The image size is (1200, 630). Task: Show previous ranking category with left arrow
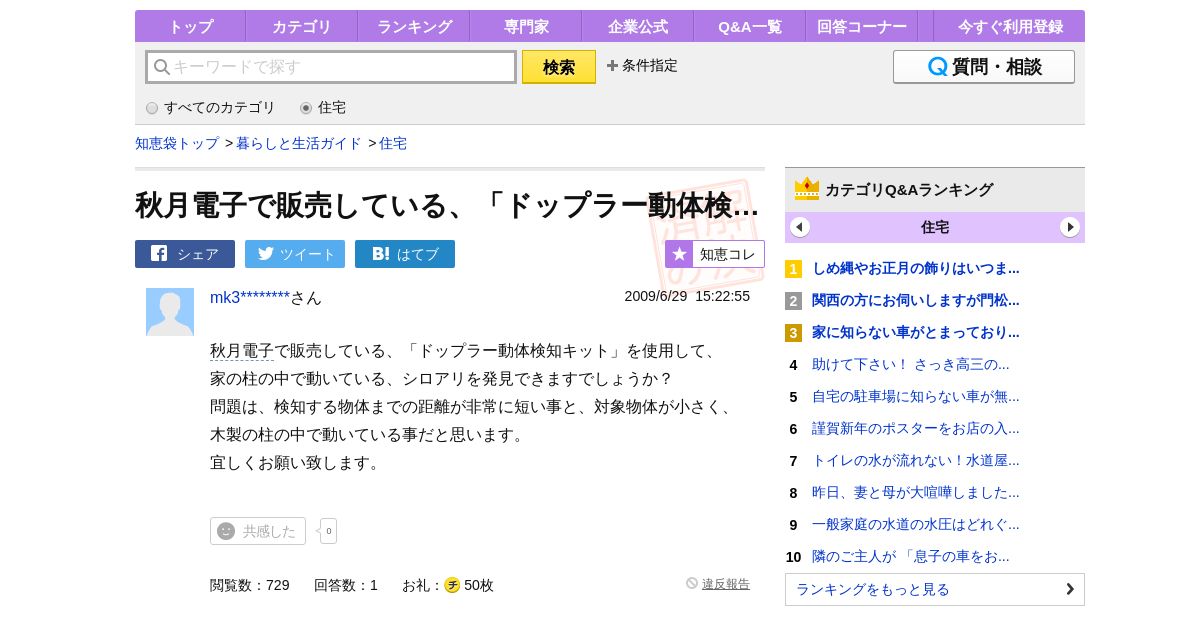pyautogui.click(x=800, y=227)
